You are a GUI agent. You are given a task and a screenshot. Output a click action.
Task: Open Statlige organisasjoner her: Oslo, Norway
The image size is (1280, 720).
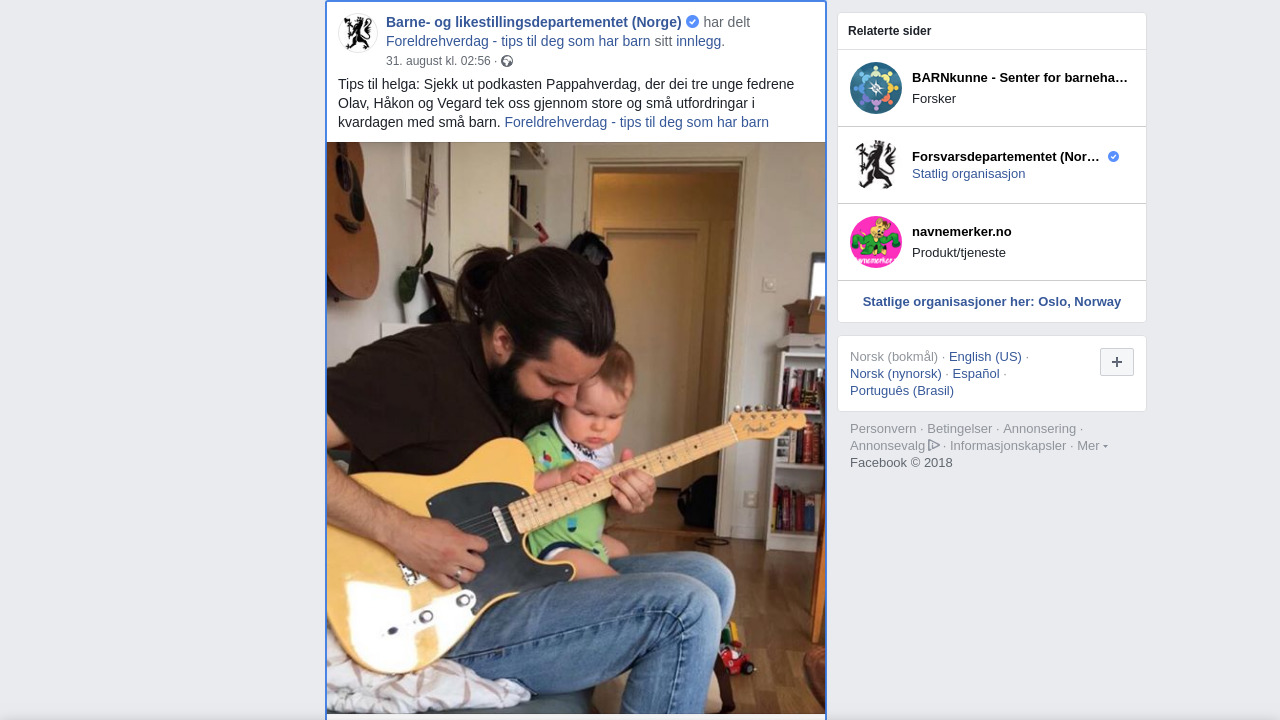tap(992, 302)
